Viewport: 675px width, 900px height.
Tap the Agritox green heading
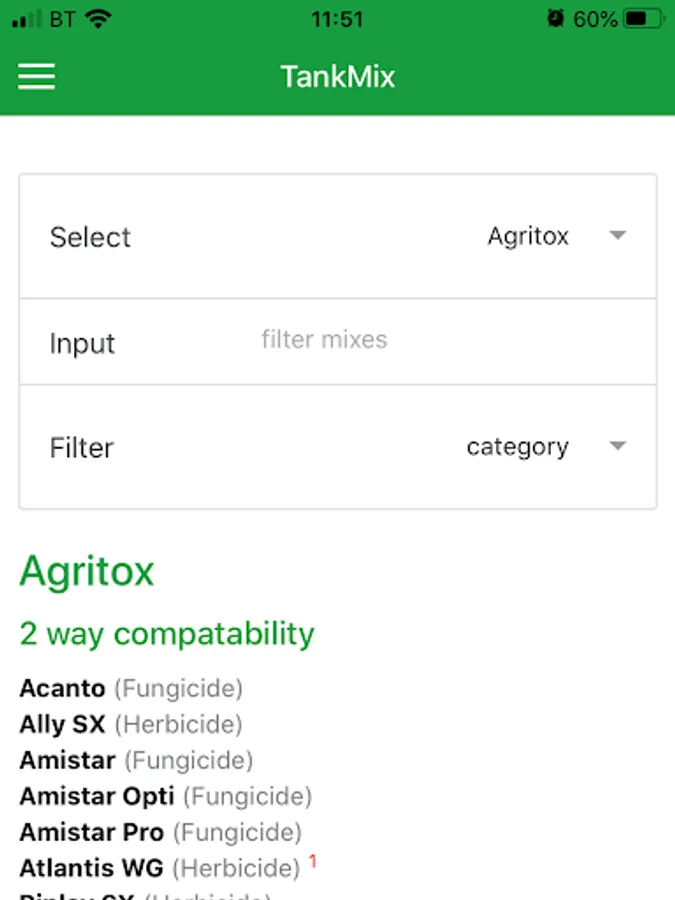click(87, 572)
